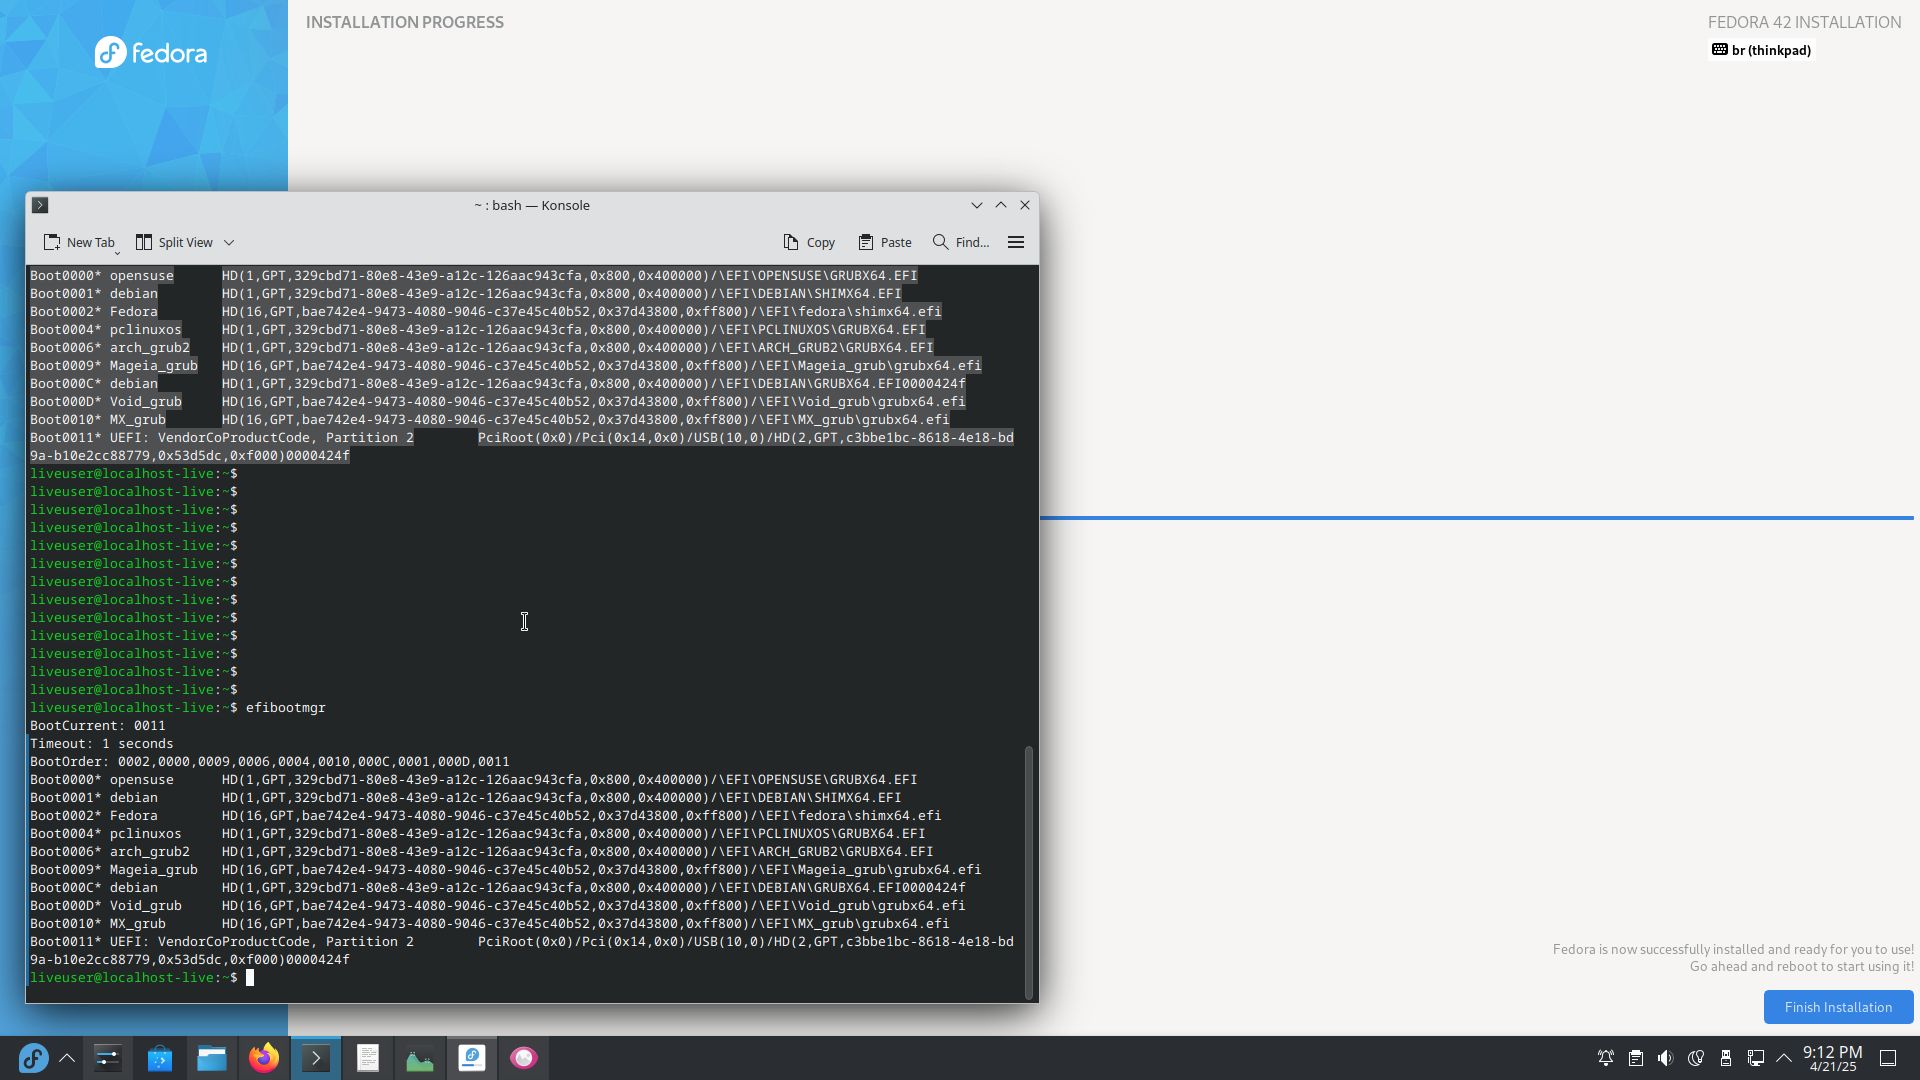Click the lower 'BootCurrent: 0011' line

[98, 725]
